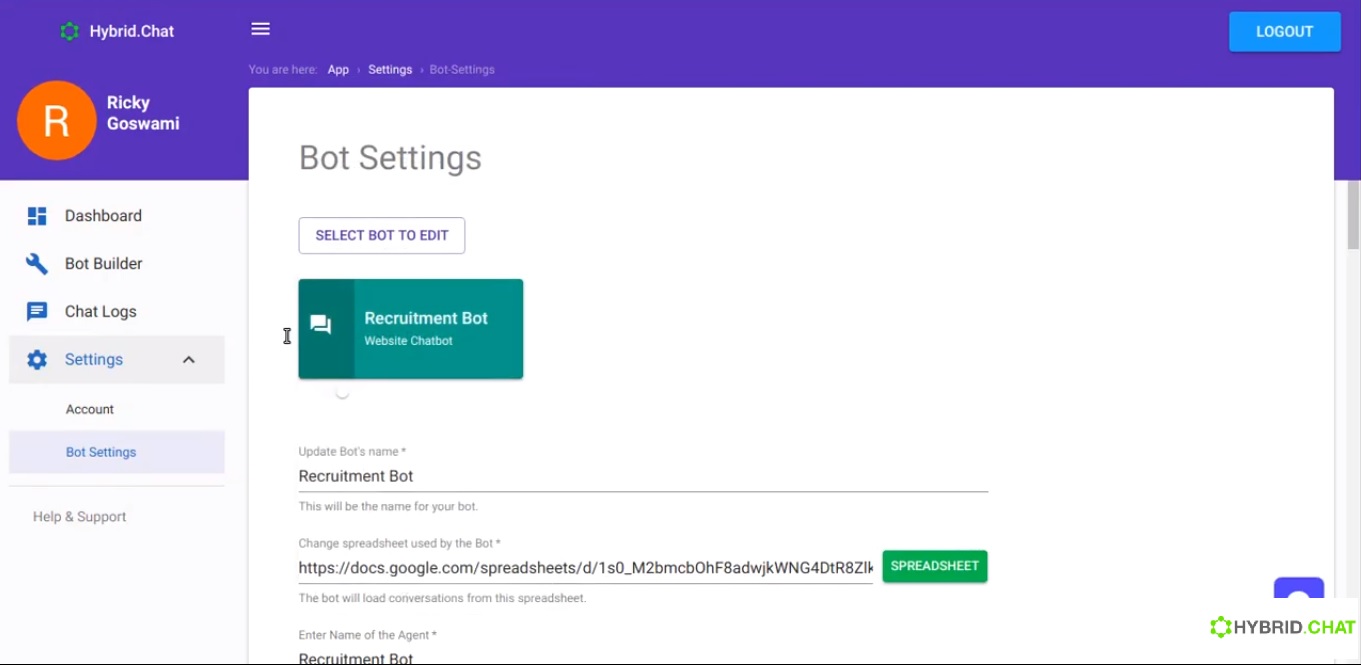The width and height of the screenshot is (1361, 665).
Task: Click Ricky Goswami's profile avatar
Action: [56, 120]
